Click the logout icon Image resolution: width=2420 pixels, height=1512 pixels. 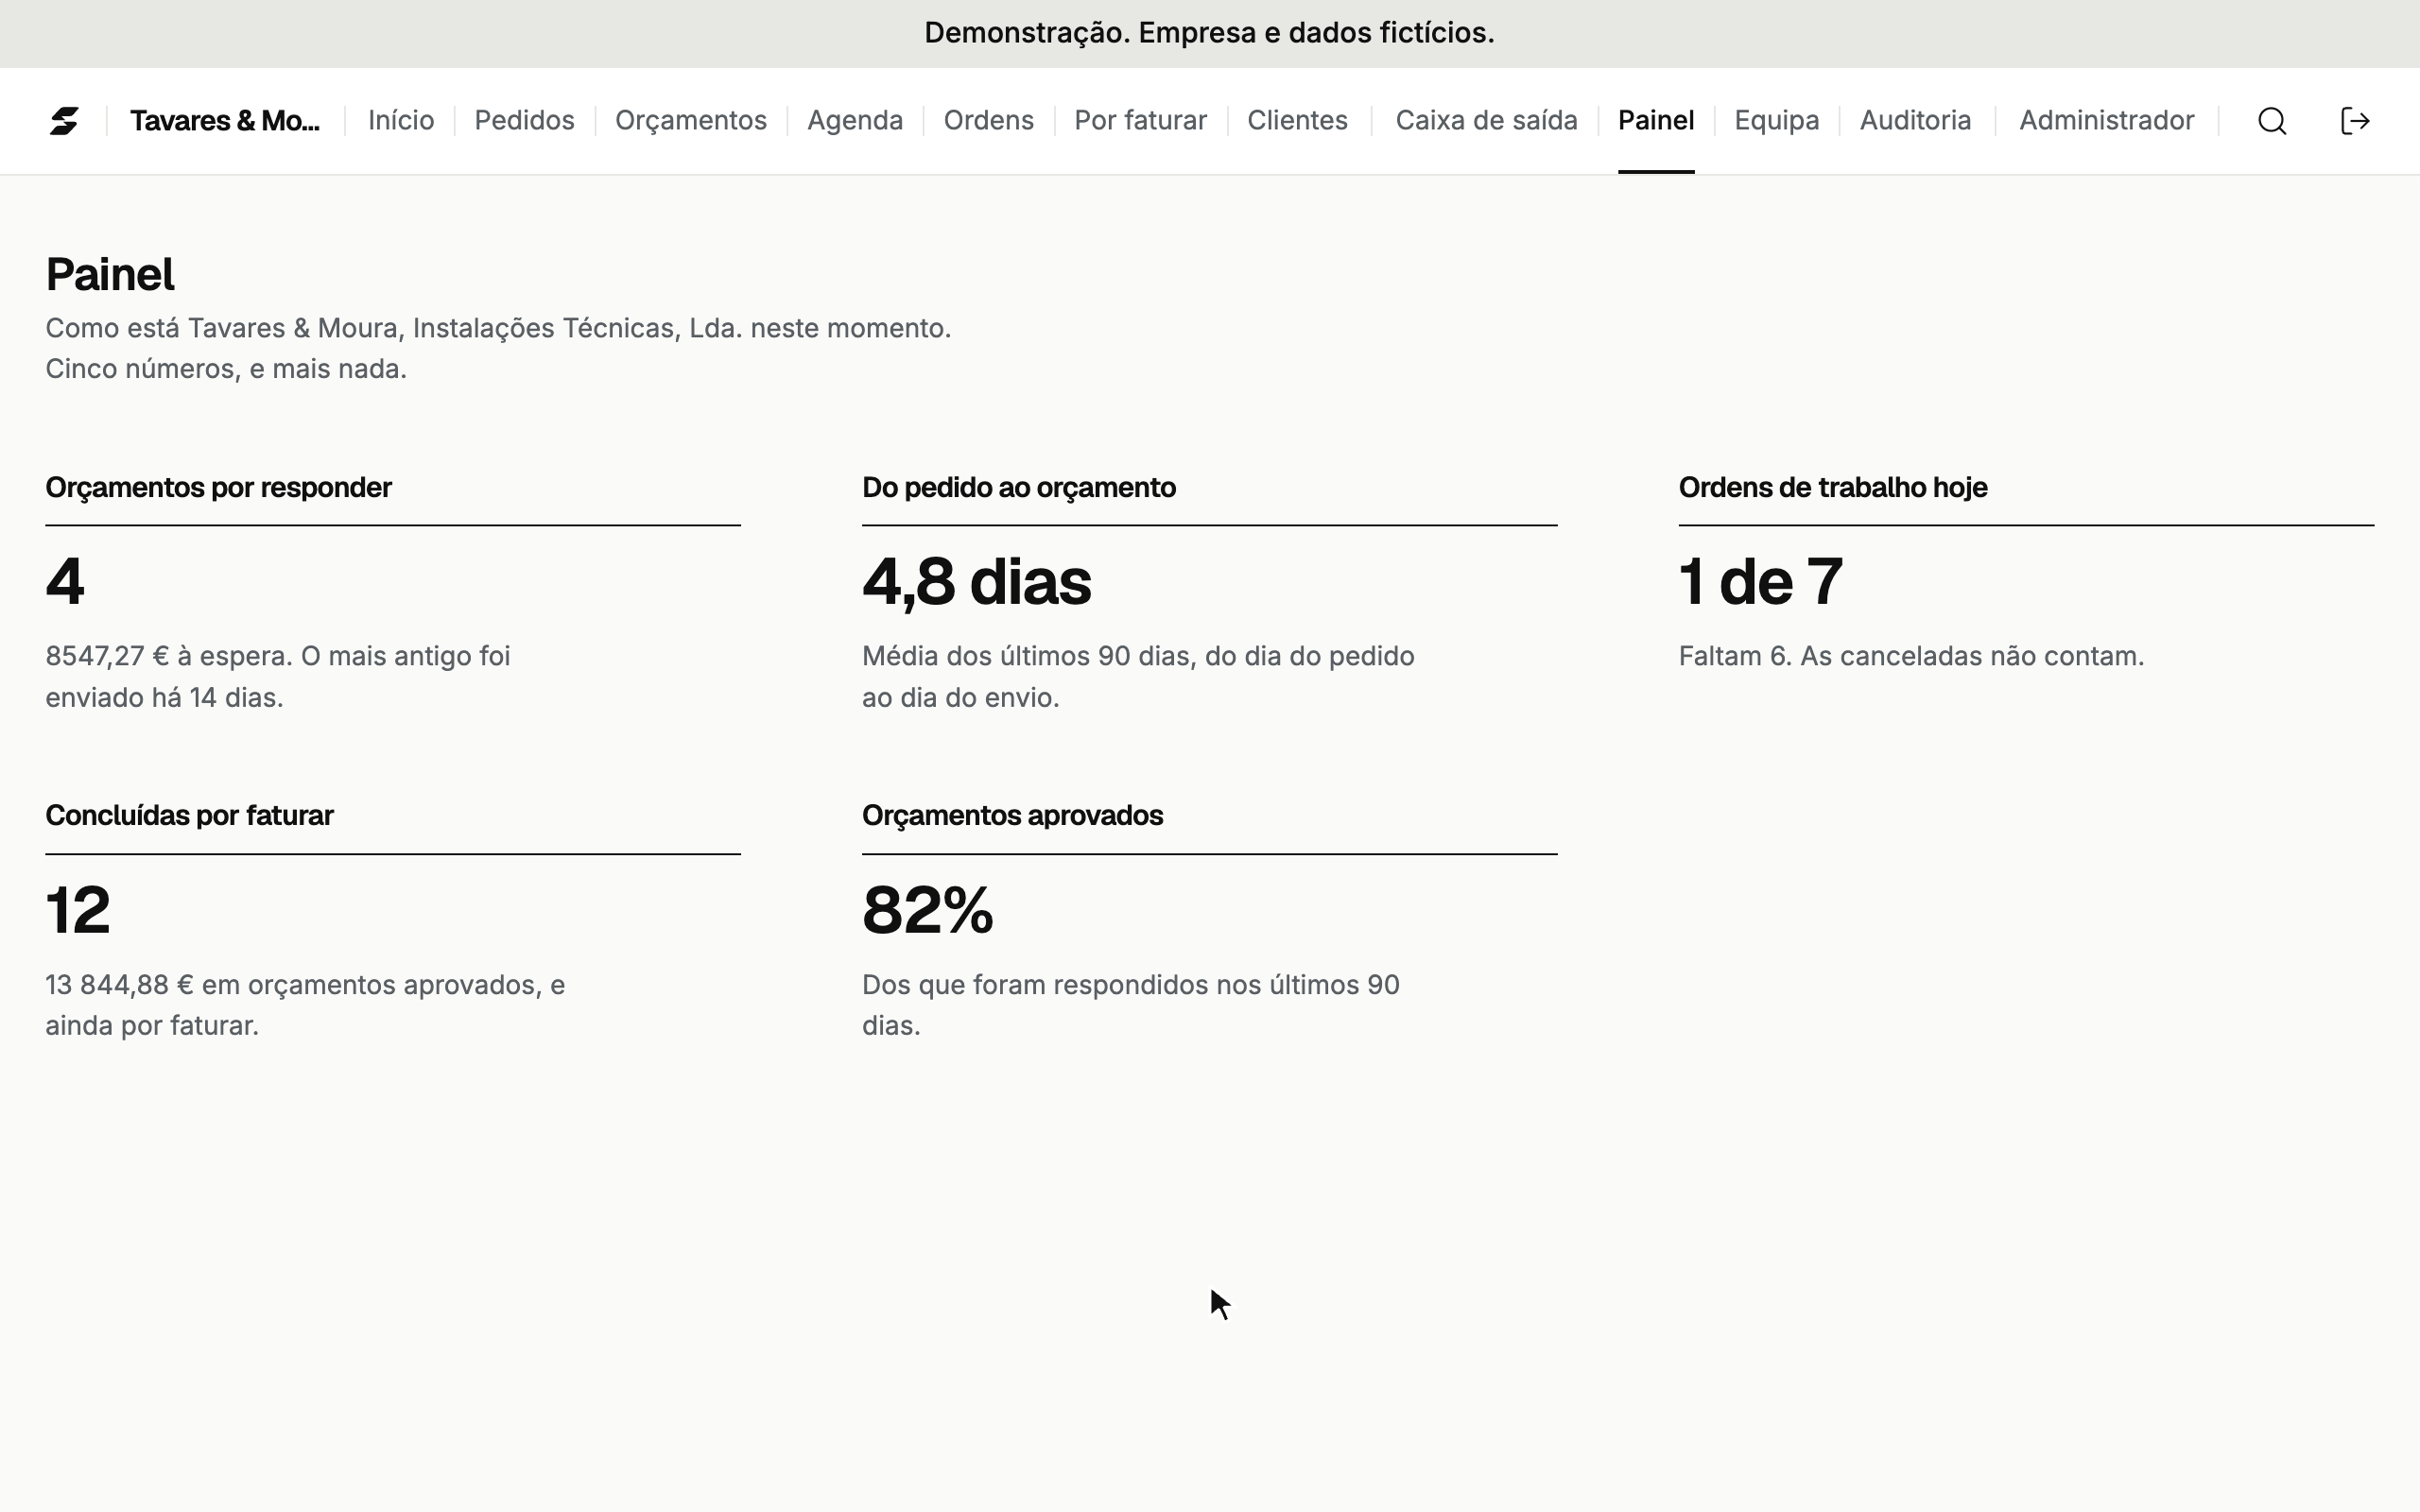click(2355, 121)
